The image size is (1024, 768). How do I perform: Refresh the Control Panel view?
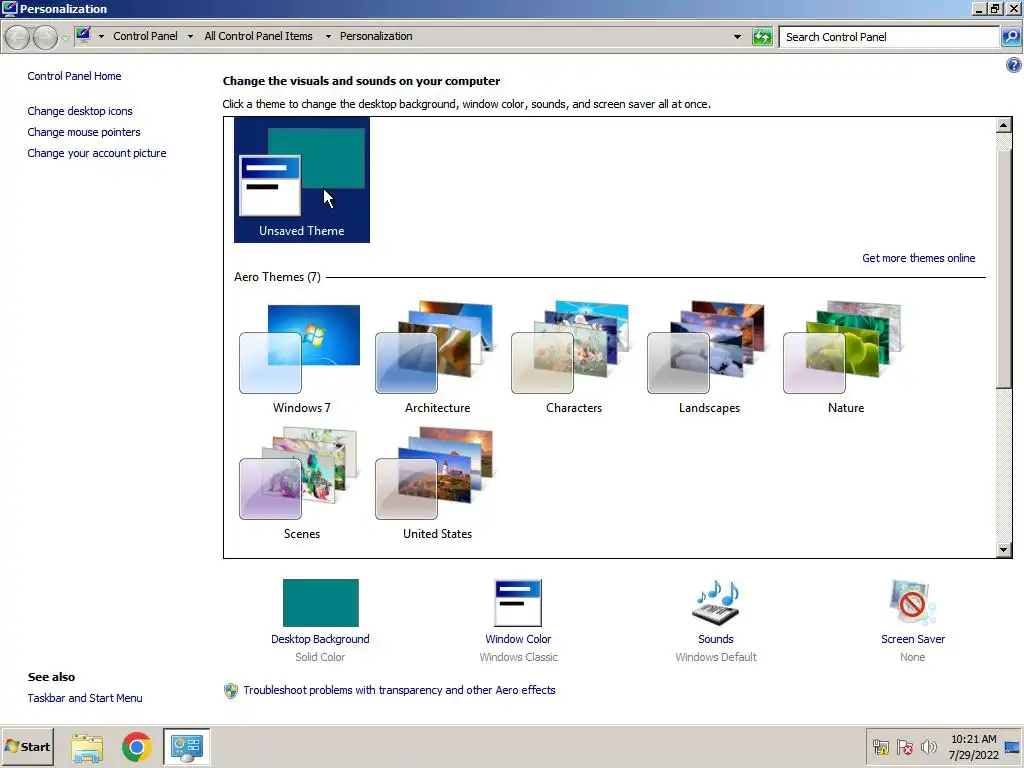(x=762, y=37)
